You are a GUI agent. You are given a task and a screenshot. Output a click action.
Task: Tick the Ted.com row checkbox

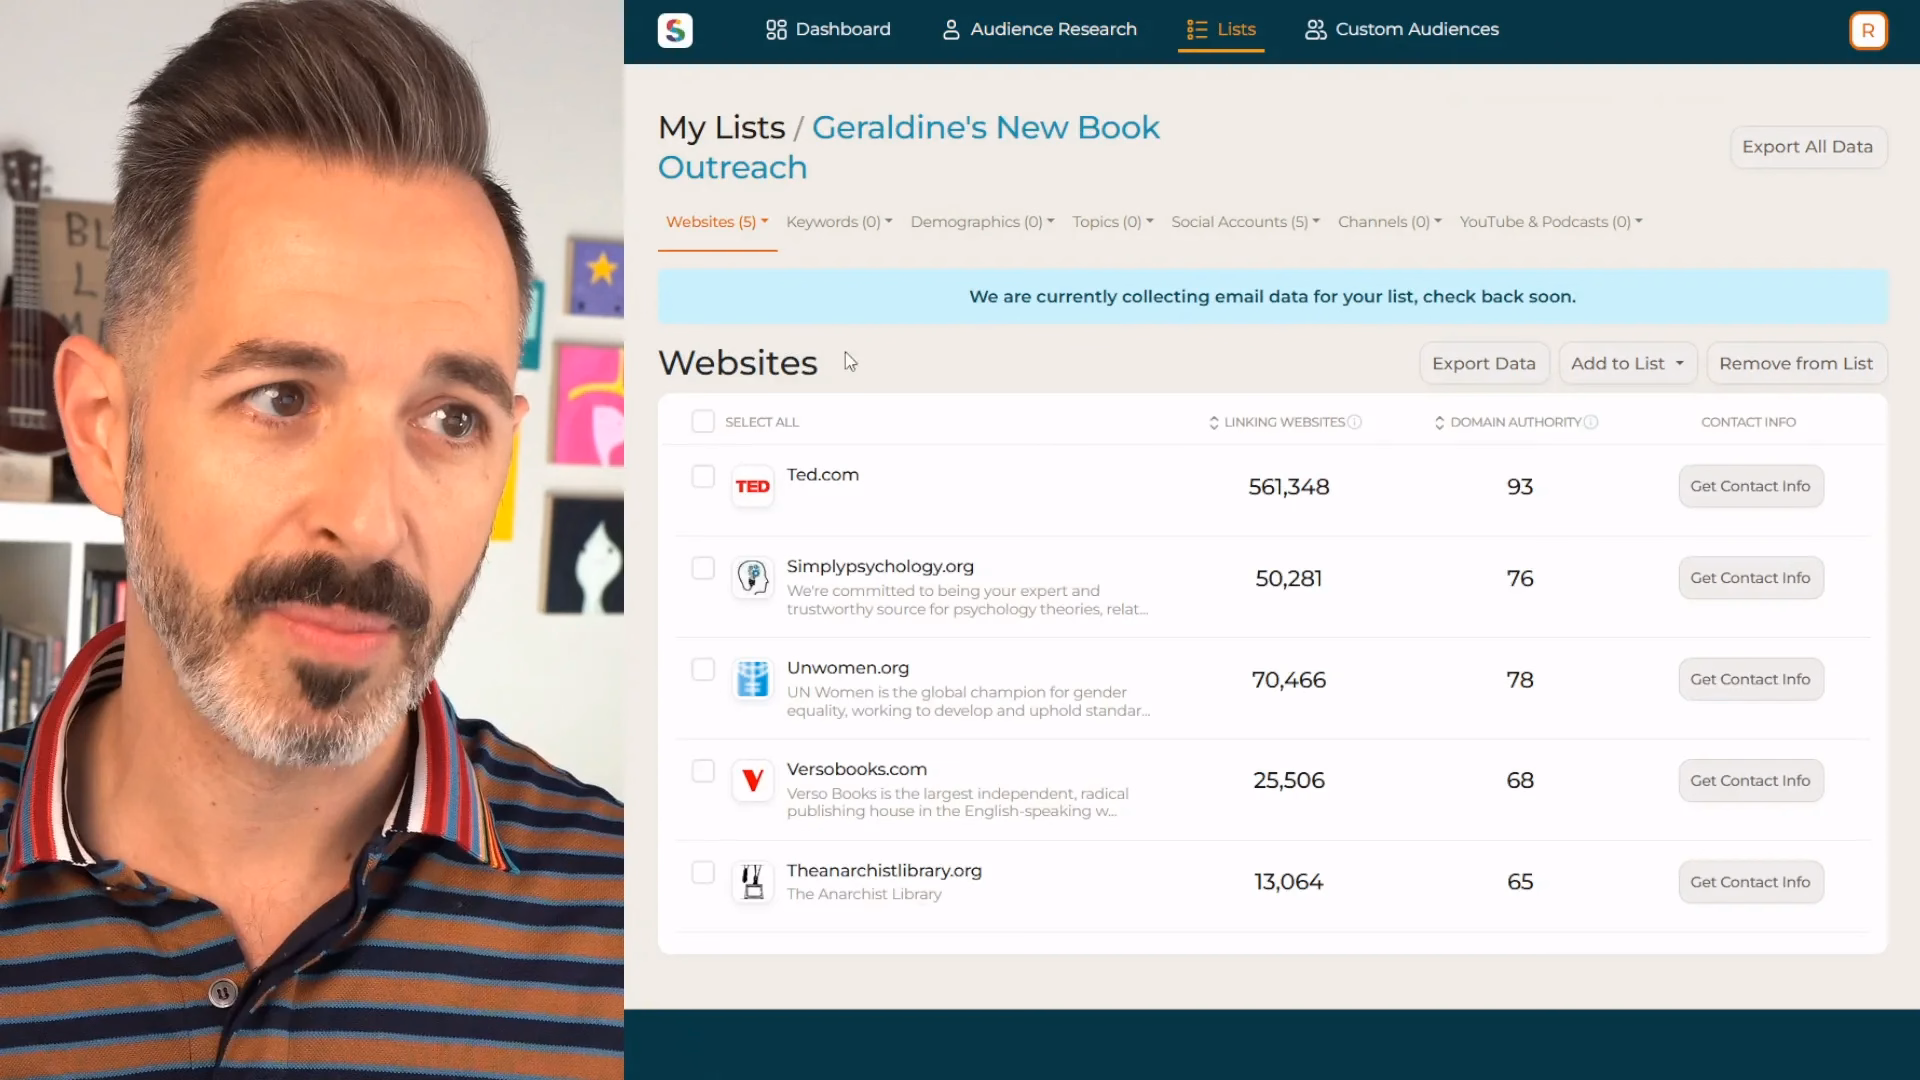point(703,476)
